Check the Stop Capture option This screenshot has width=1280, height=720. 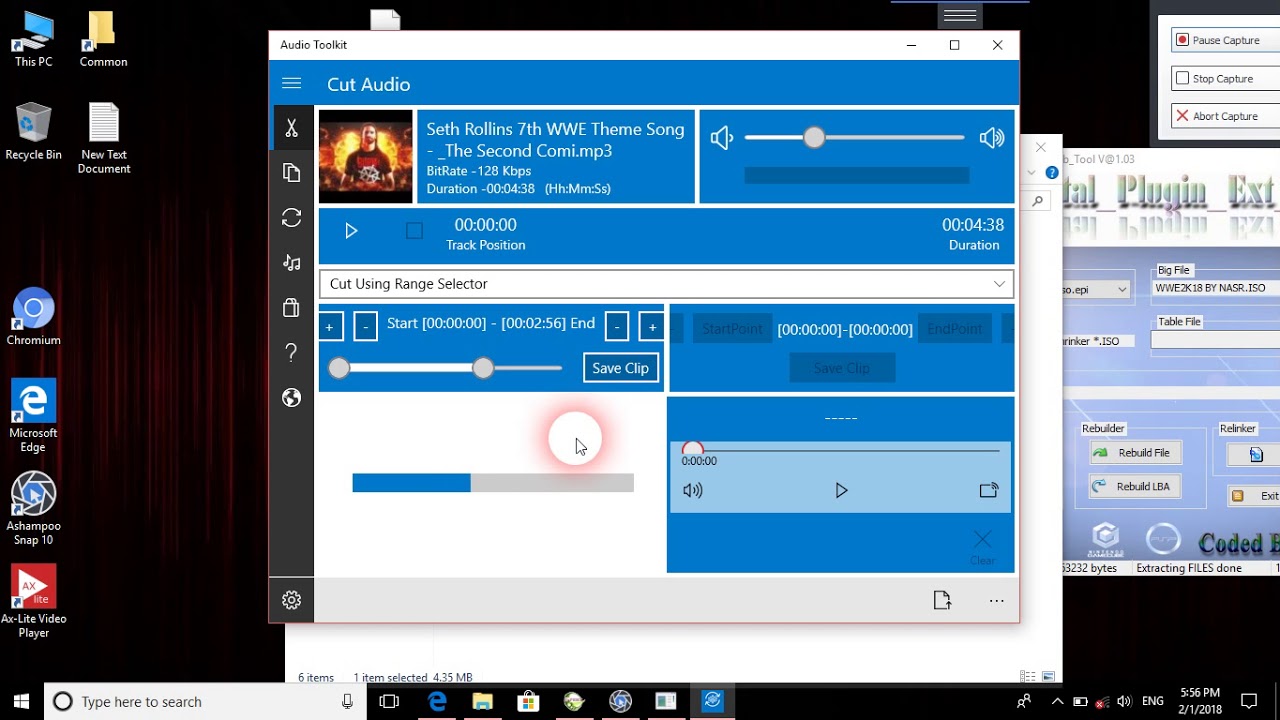point(1224,78)
